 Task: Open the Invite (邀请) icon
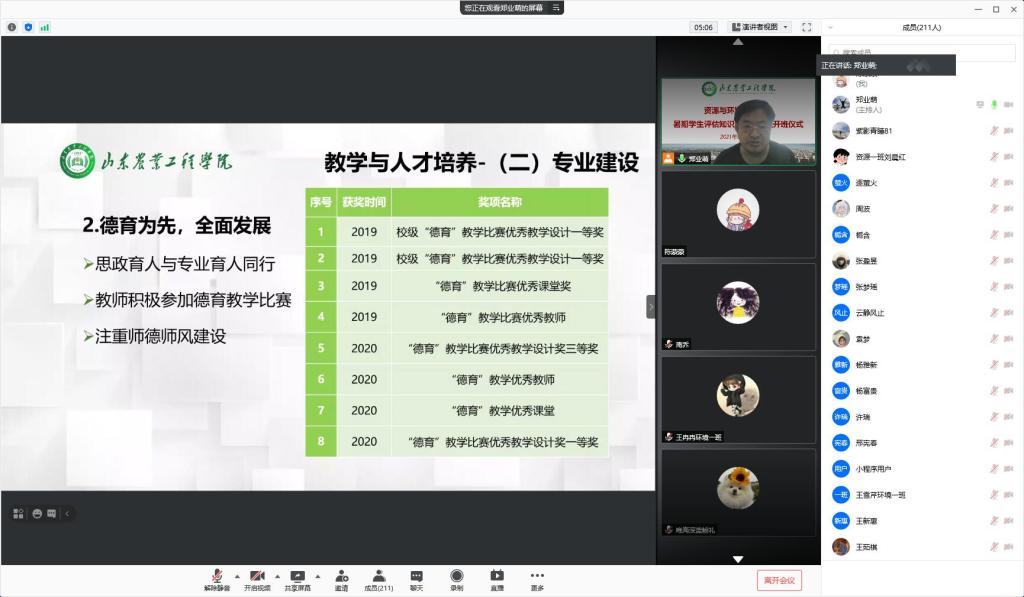[341, 577]
